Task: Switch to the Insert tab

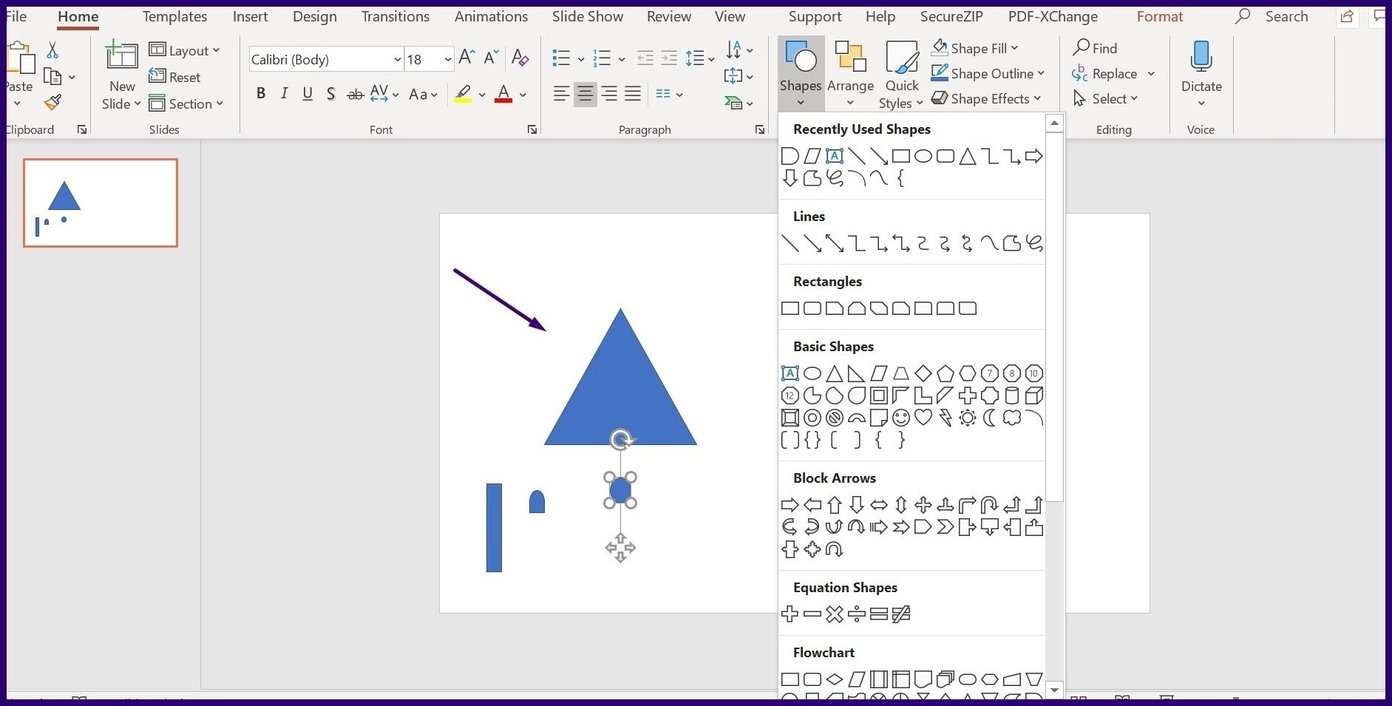Action: 250,16
